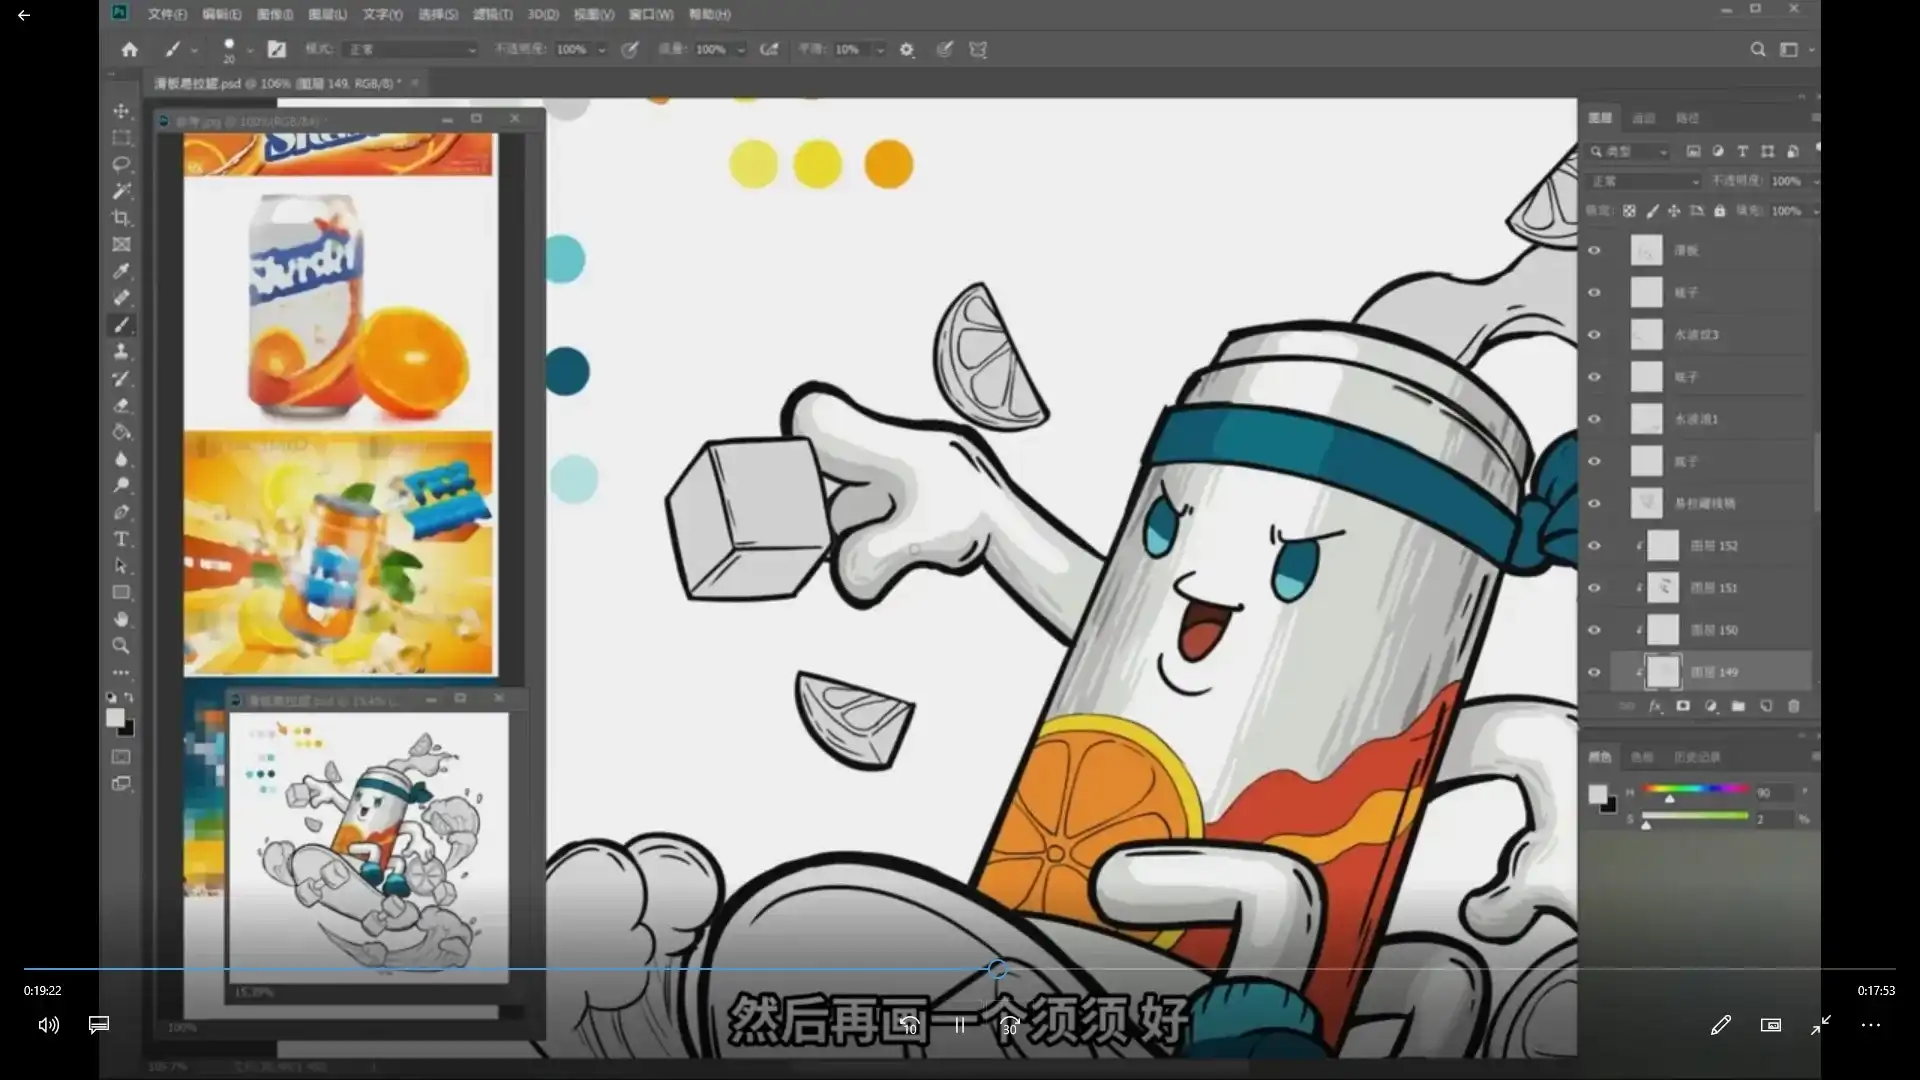Toggle visibility of layer 图层 151
The height and width of the screenshot is (1080, 1920).
(x=1596, y=587)
